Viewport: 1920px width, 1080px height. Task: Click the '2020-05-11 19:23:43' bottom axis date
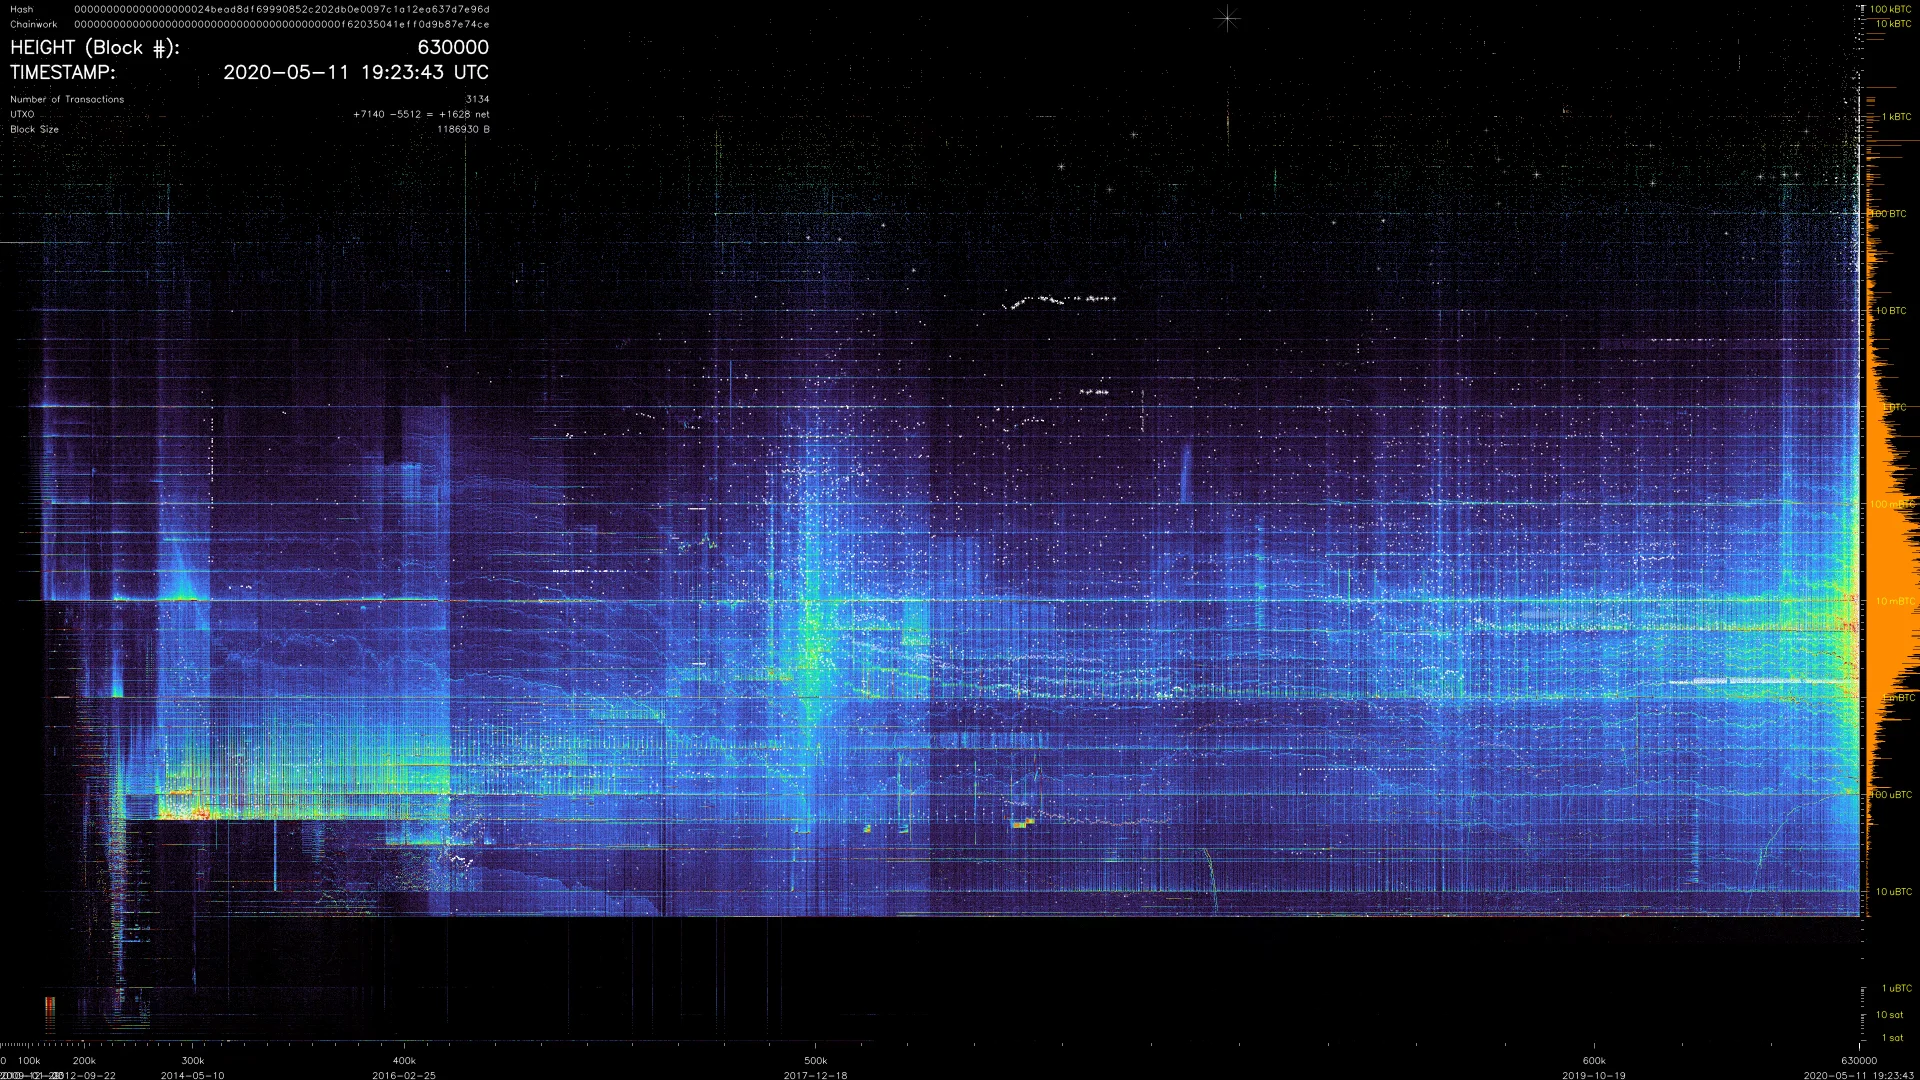click(1859, 1076)
